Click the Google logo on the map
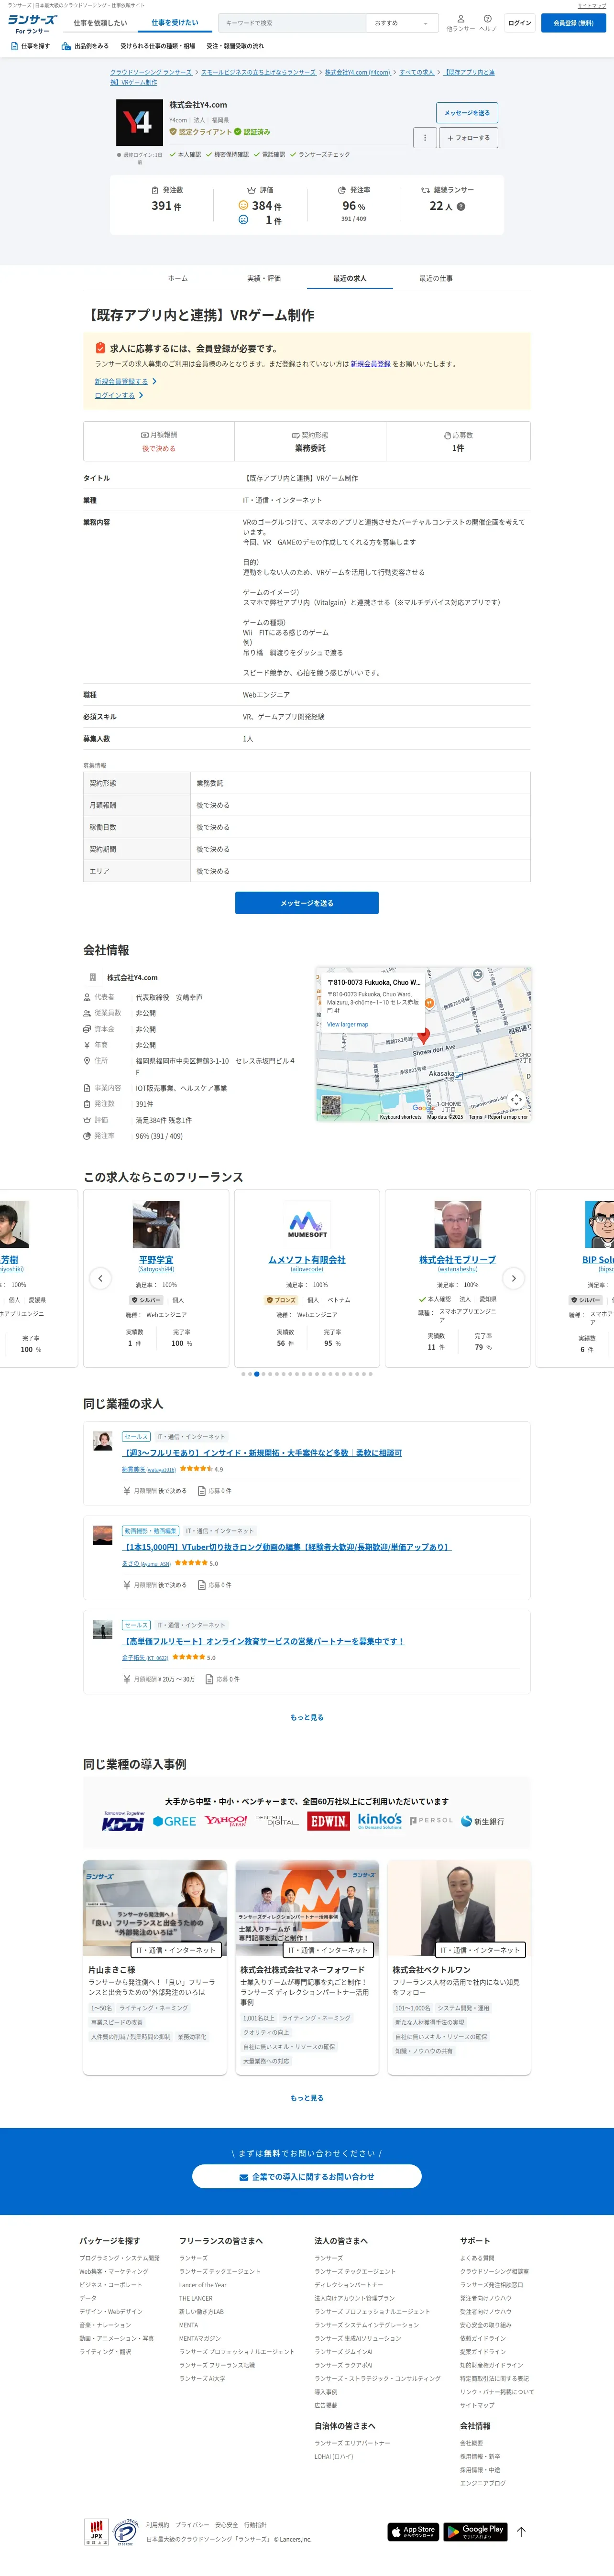The height and width of the screenshot is (2576, 614). (423, 1109)
